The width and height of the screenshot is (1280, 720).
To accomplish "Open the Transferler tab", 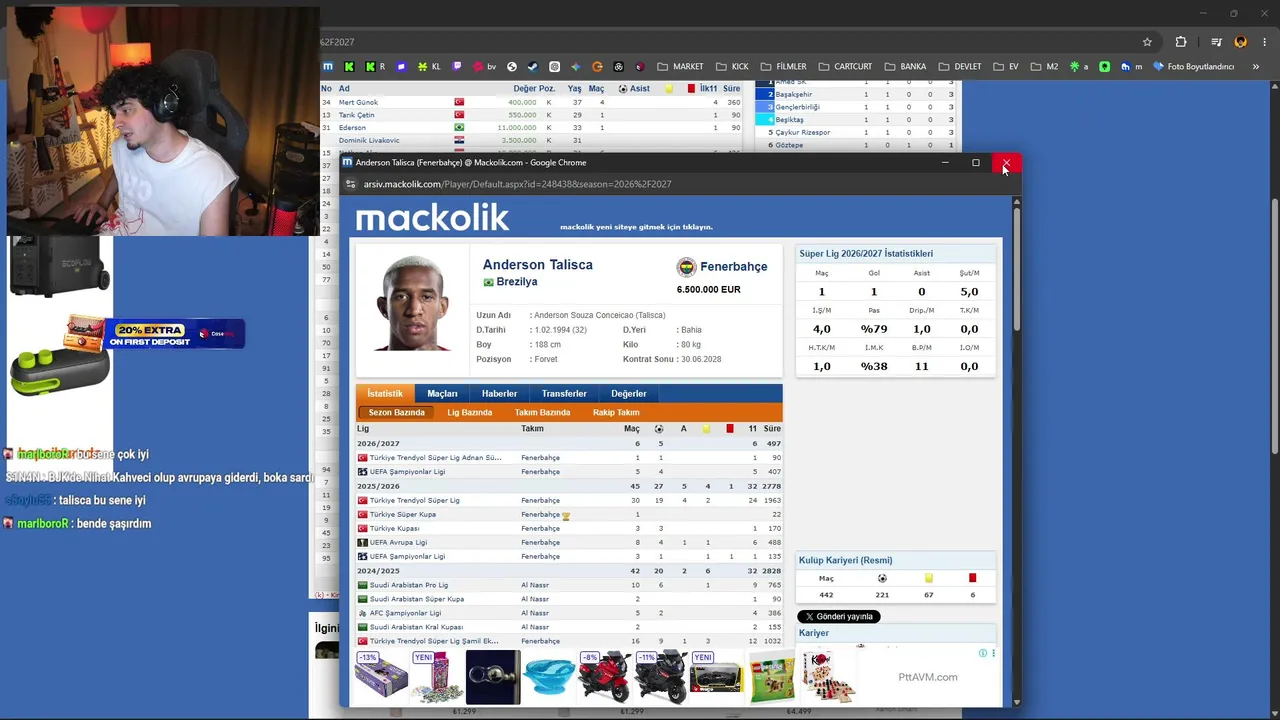I will click(564, 394).
